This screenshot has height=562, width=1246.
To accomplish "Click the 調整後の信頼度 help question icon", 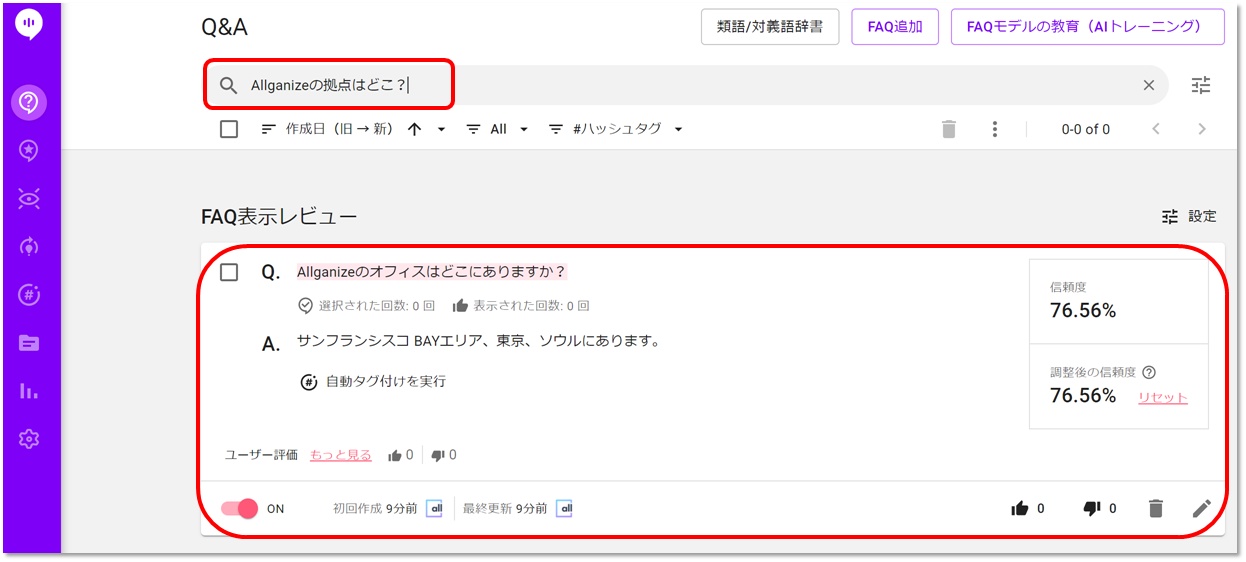I will point(1149,372).
